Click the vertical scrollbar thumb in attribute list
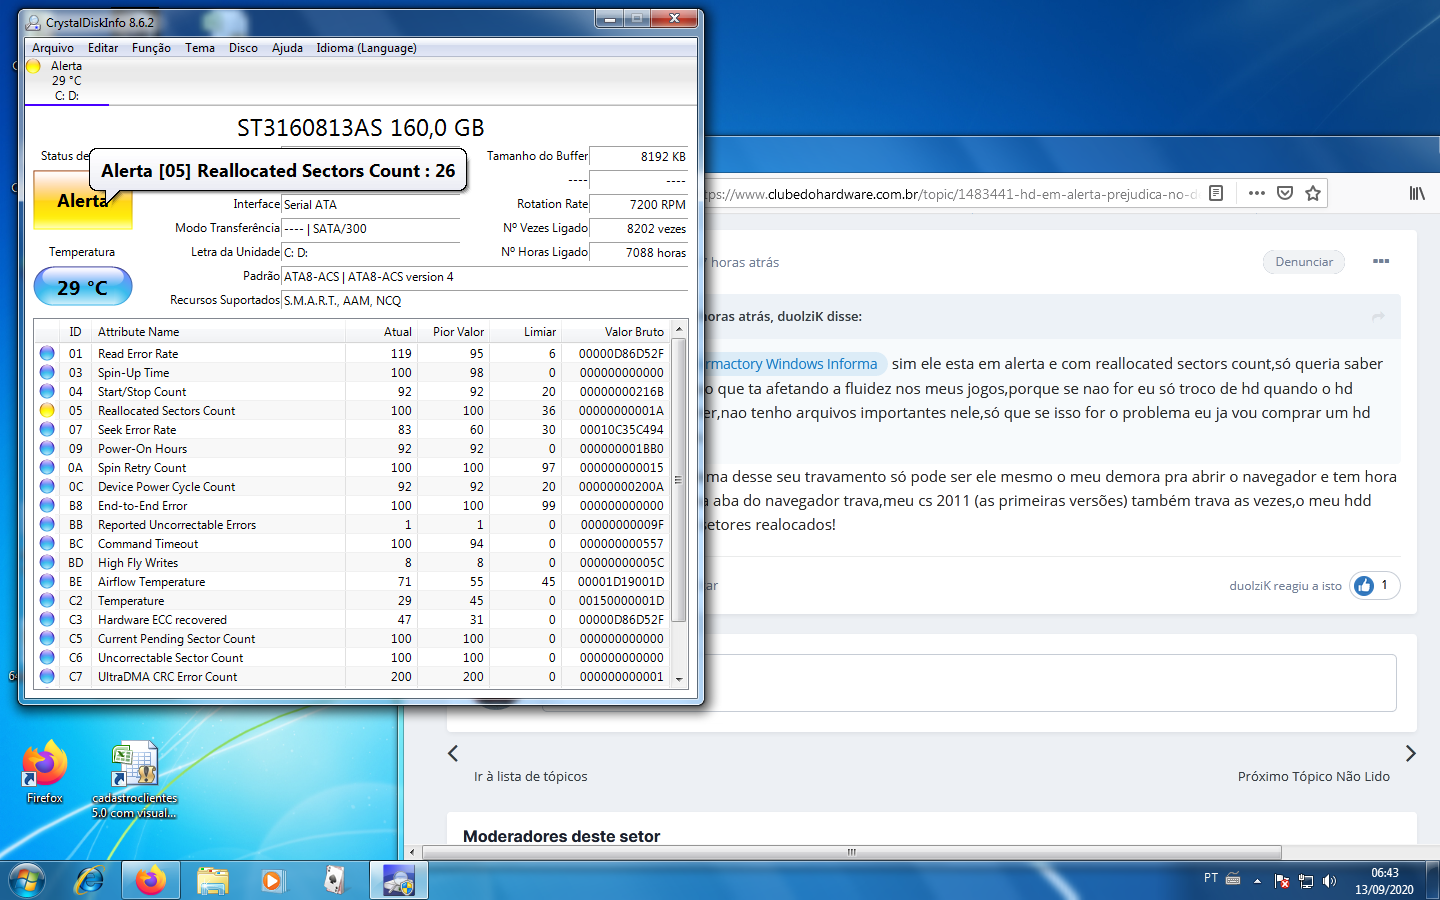1440x900 pixels. pos(679,480)
